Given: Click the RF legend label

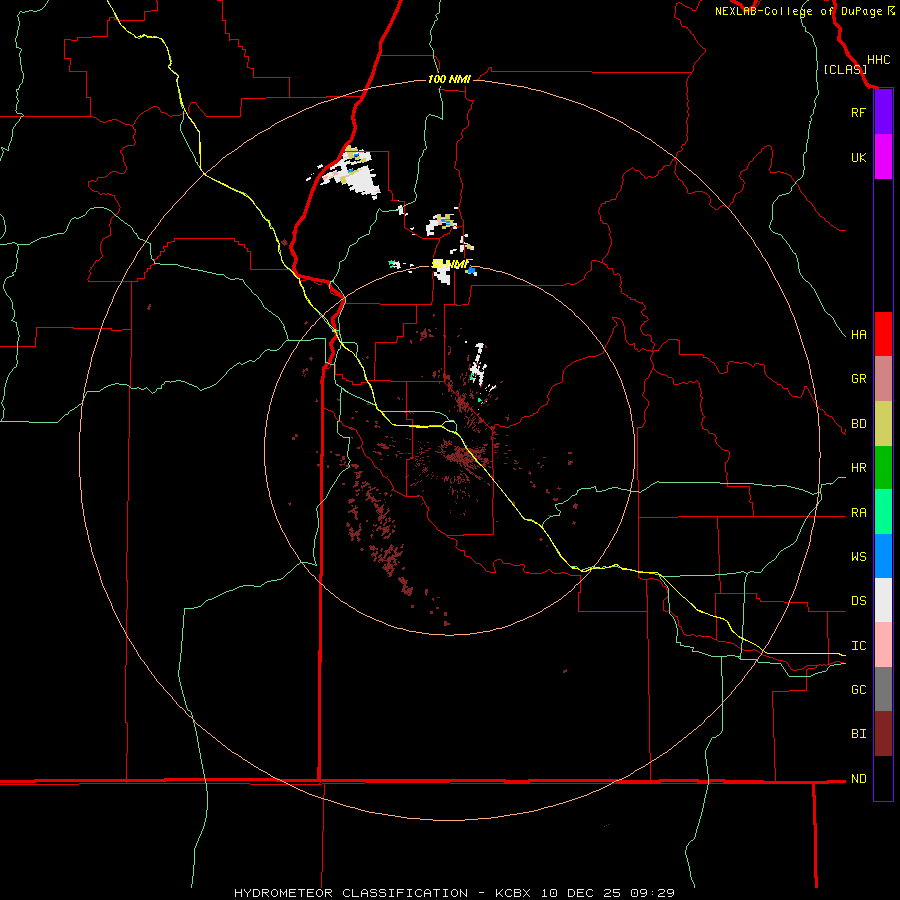Looking at the screenshot, I should 858,112.
